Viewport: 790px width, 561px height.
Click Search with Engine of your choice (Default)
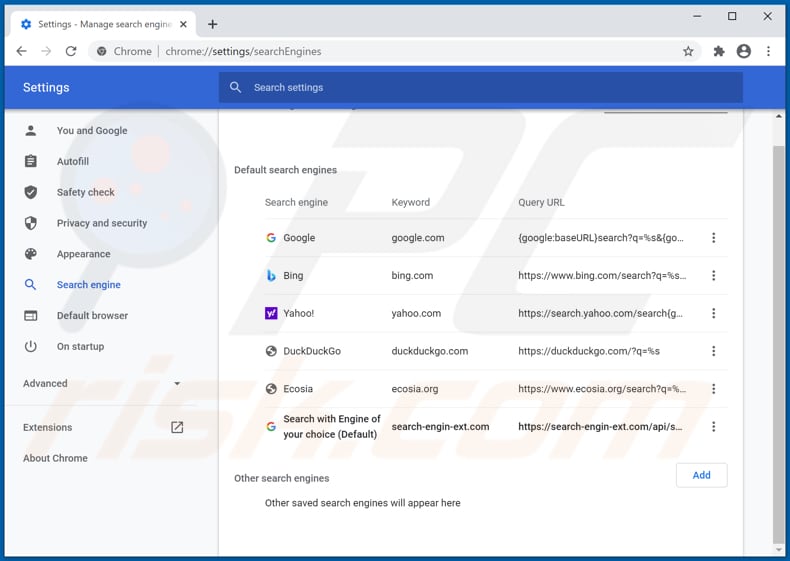pos(332,426)
